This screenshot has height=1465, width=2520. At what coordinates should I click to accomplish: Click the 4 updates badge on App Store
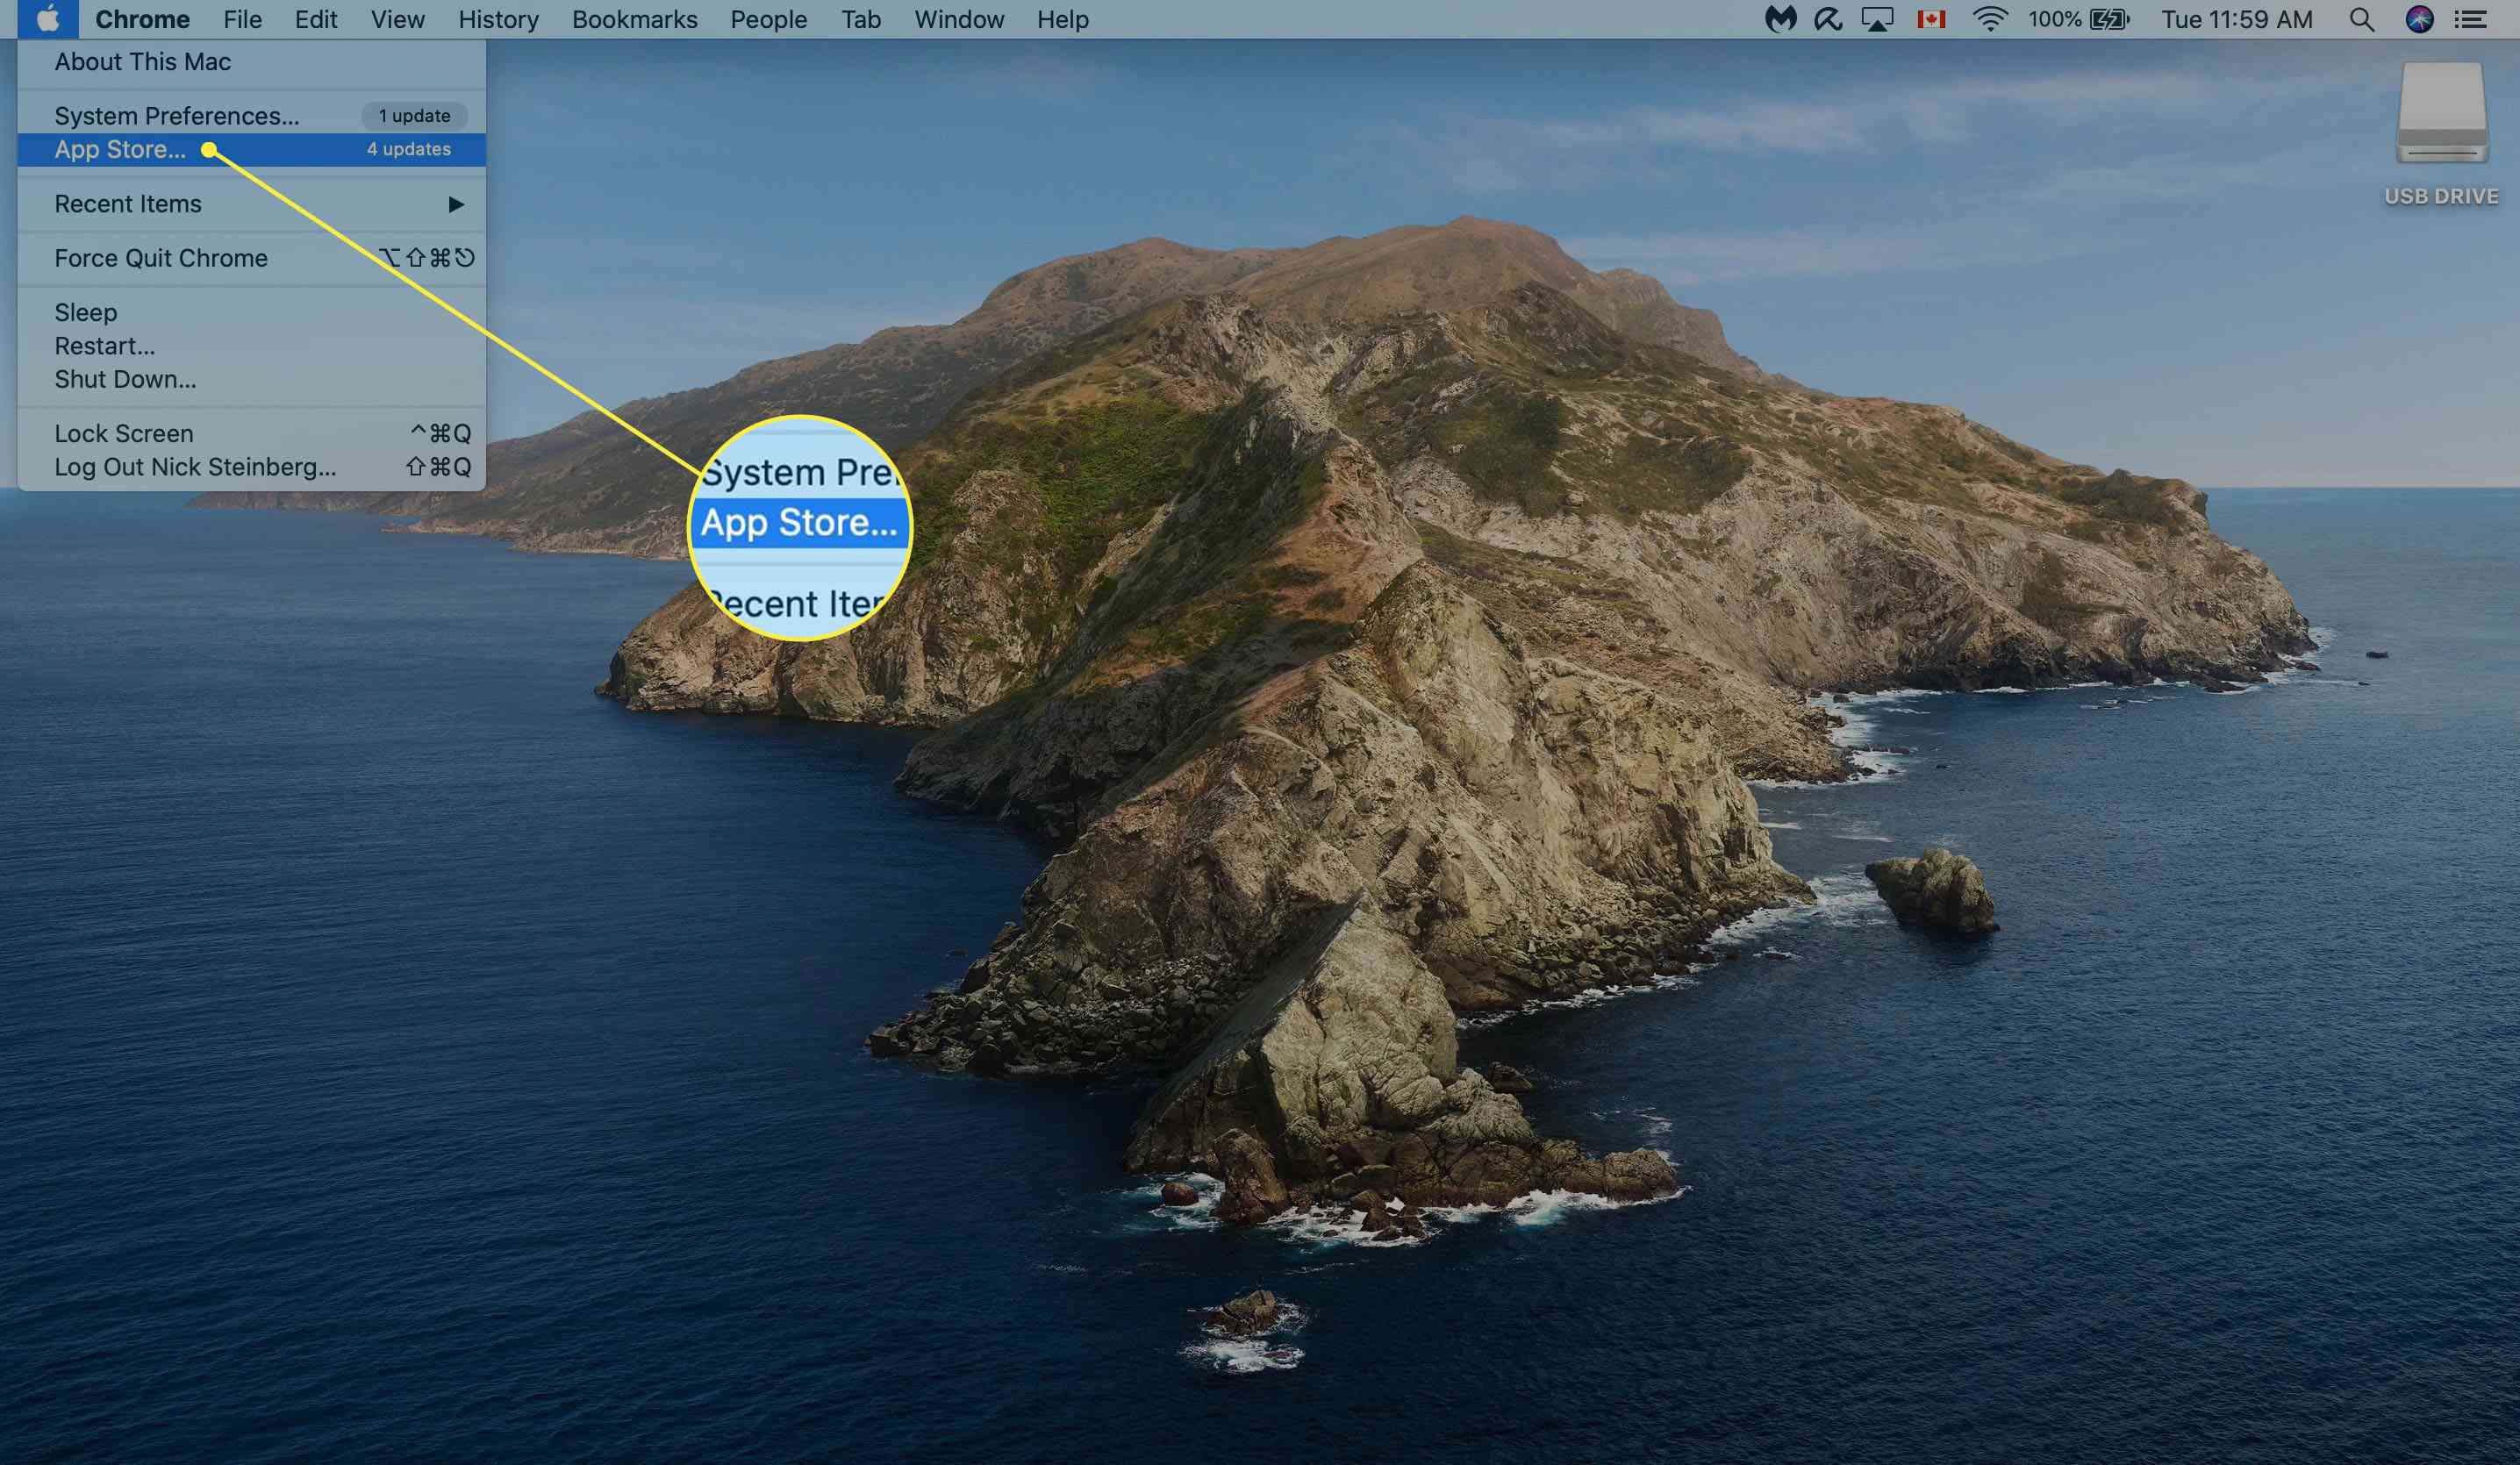[408, 148]
